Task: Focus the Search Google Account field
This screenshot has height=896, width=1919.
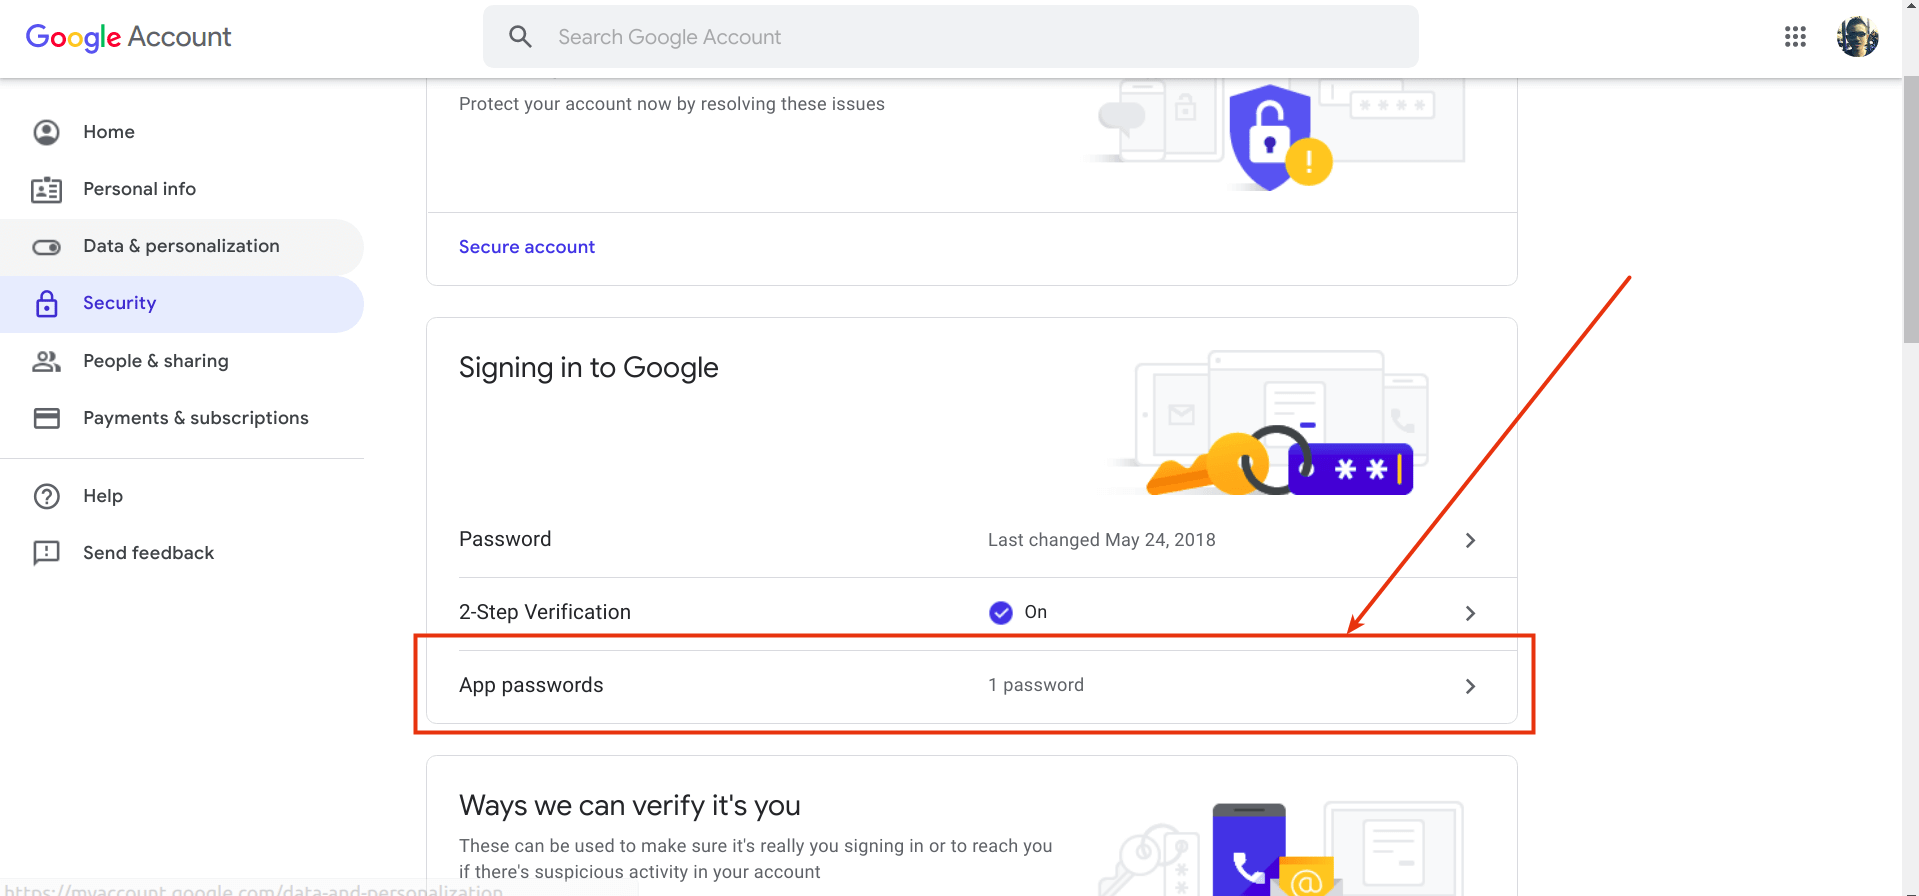Action: point(951,37)
